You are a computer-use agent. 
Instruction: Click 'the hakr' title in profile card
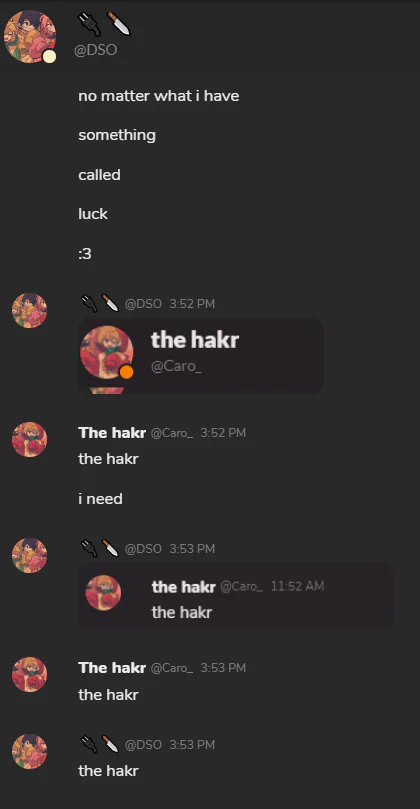[195, 340]
